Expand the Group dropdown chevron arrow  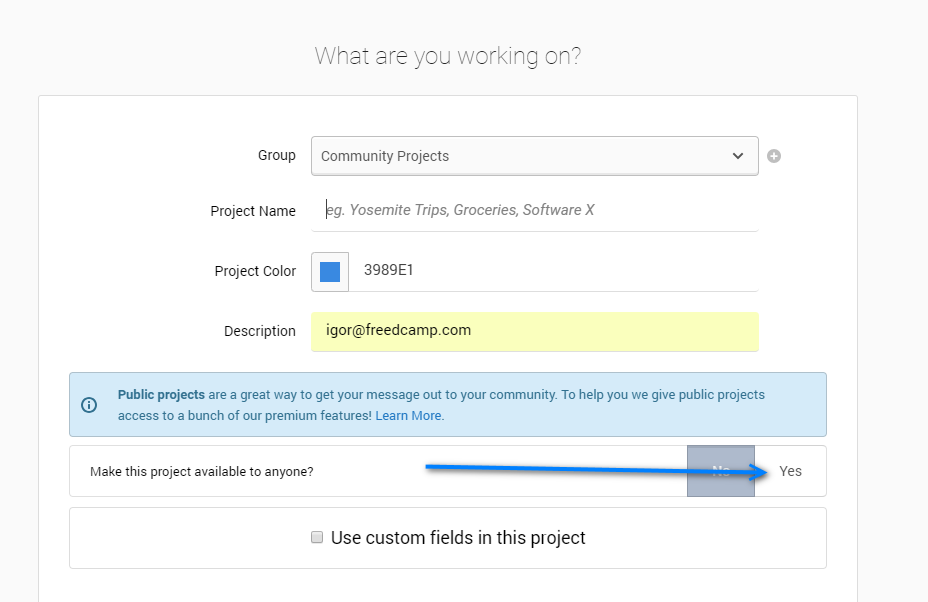738,156
